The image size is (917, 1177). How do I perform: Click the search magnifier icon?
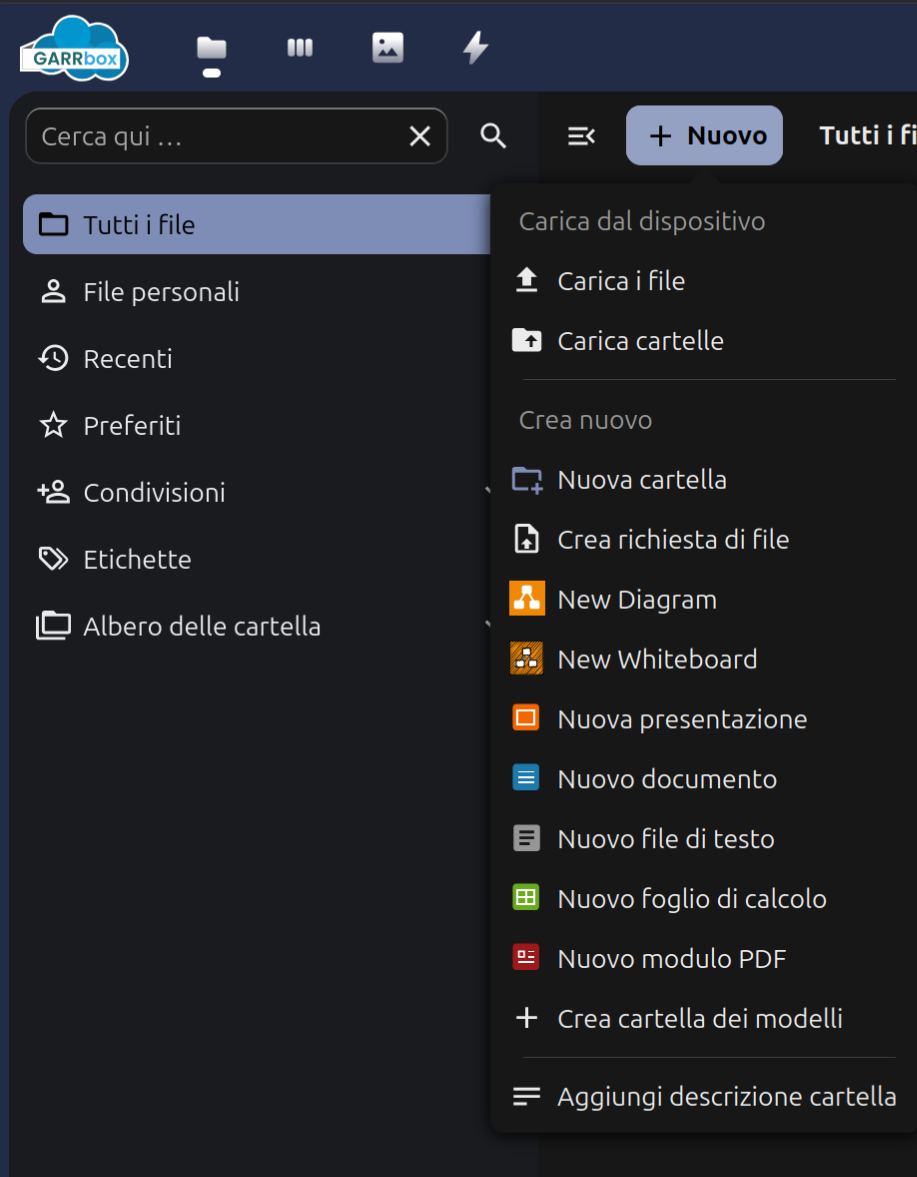(493, 136)
